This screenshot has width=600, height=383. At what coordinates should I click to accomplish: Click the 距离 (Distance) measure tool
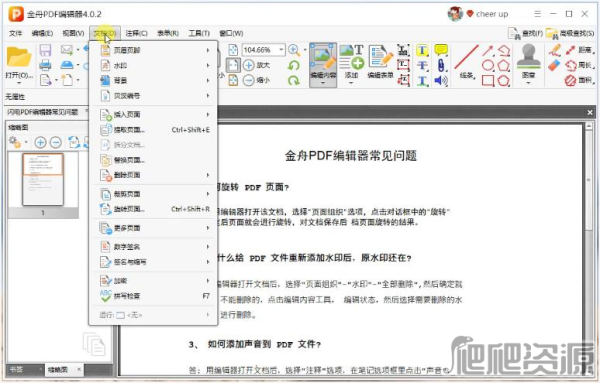(579, 50)
